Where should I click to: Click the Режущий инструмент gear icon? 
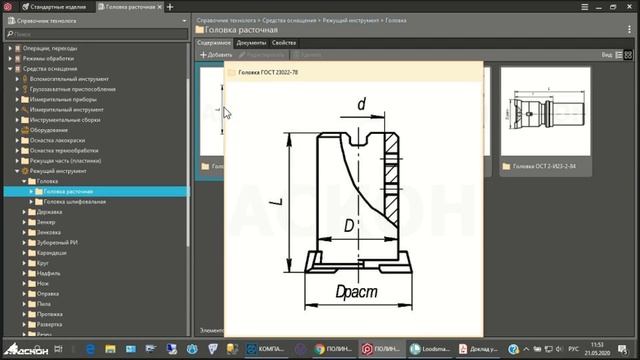point(25,171)
